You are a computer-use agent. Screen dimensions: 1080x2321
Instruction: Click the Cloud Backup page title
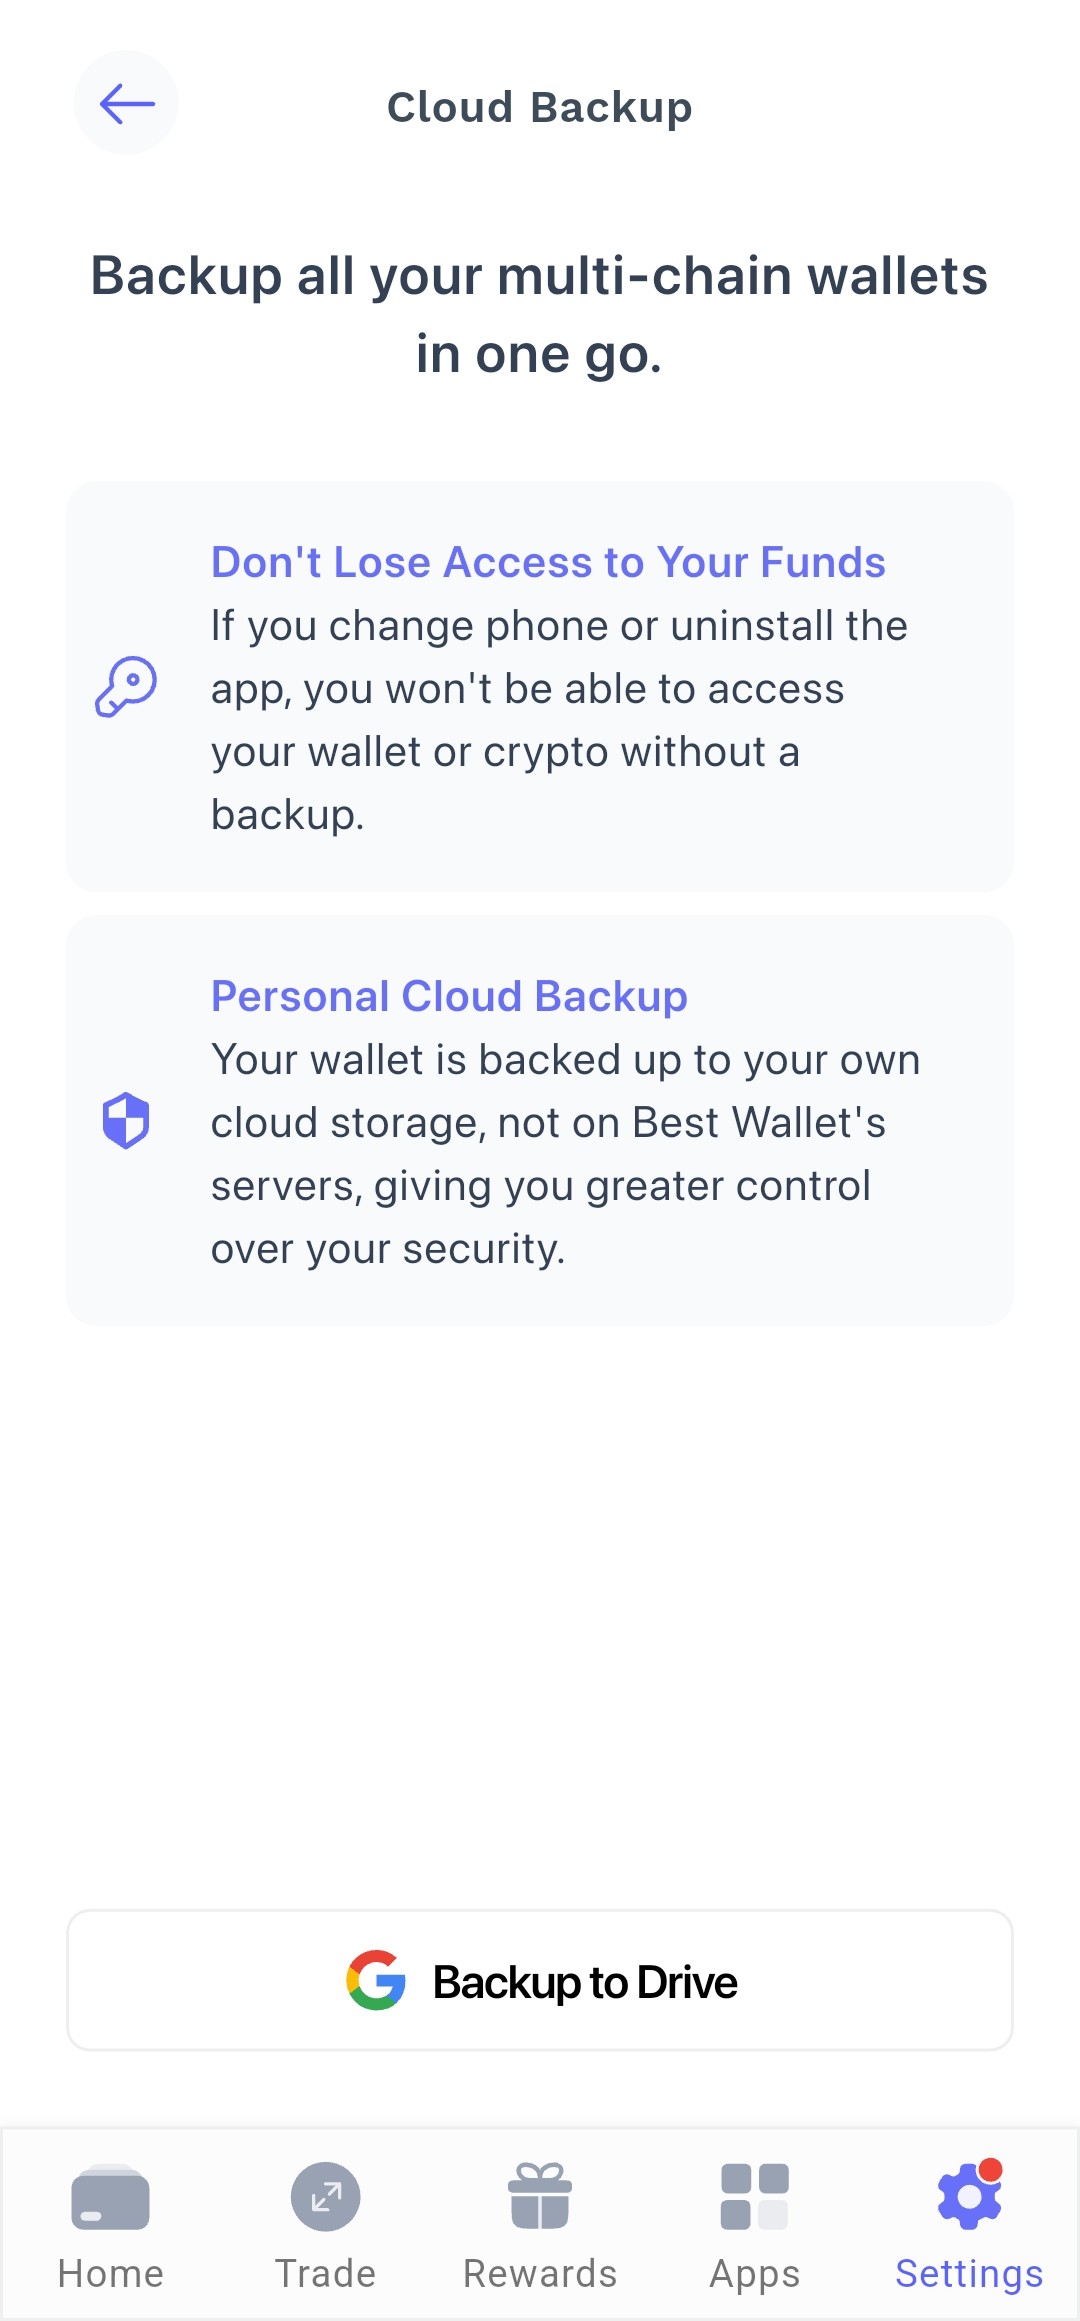pyautogui.click(x=540, y=107)
